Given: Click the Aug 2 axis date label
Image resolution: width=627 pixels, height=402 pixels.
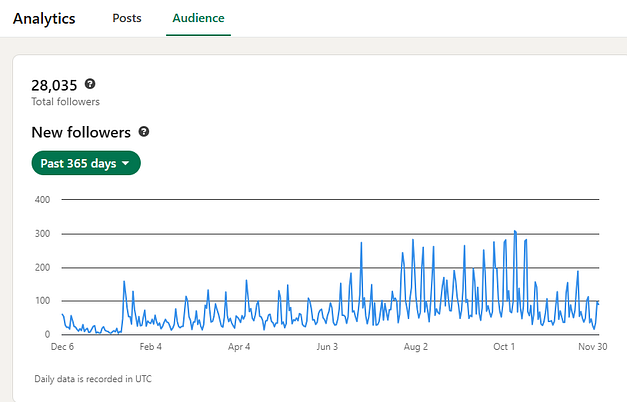Looking at the screenshot, I should point(416,347).
